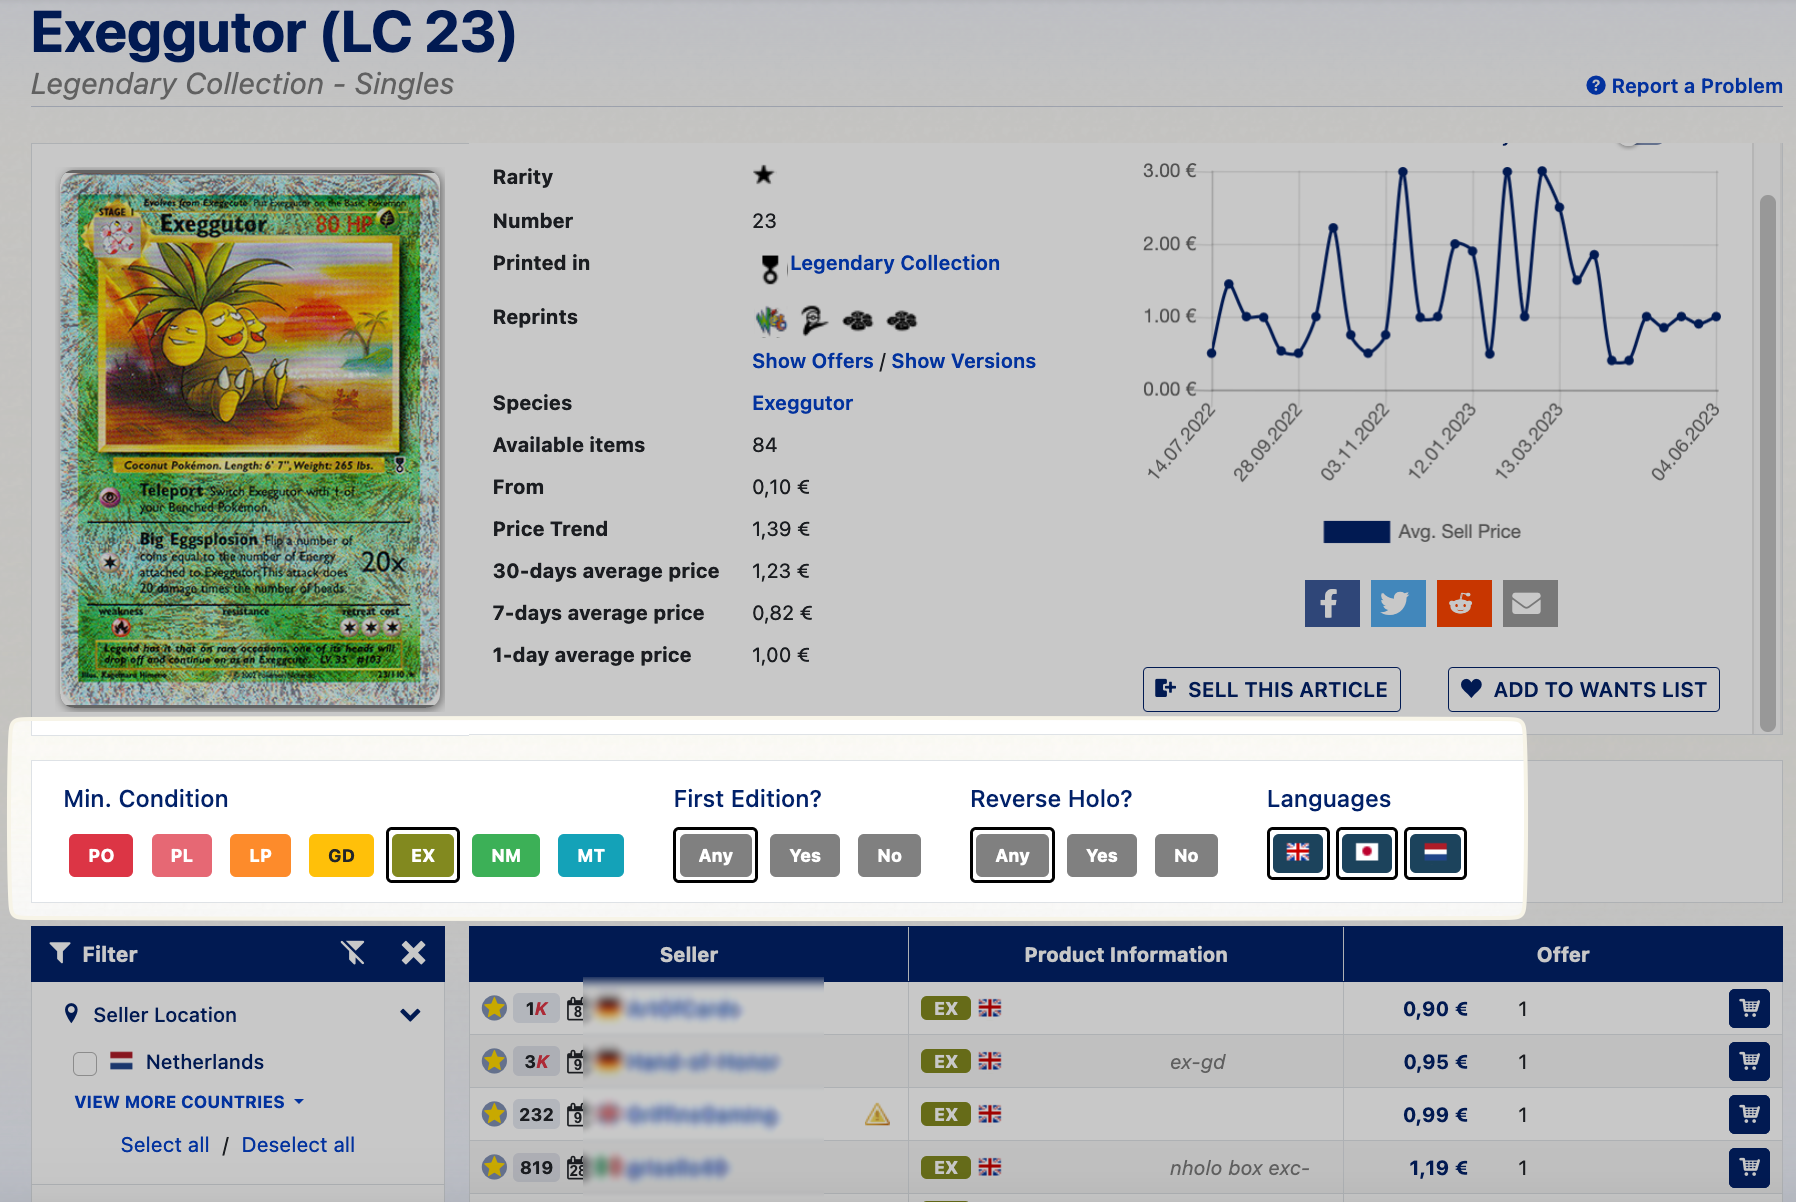Share card on Twitter
This screenshot has height=1202, width=1796.
1397,604
